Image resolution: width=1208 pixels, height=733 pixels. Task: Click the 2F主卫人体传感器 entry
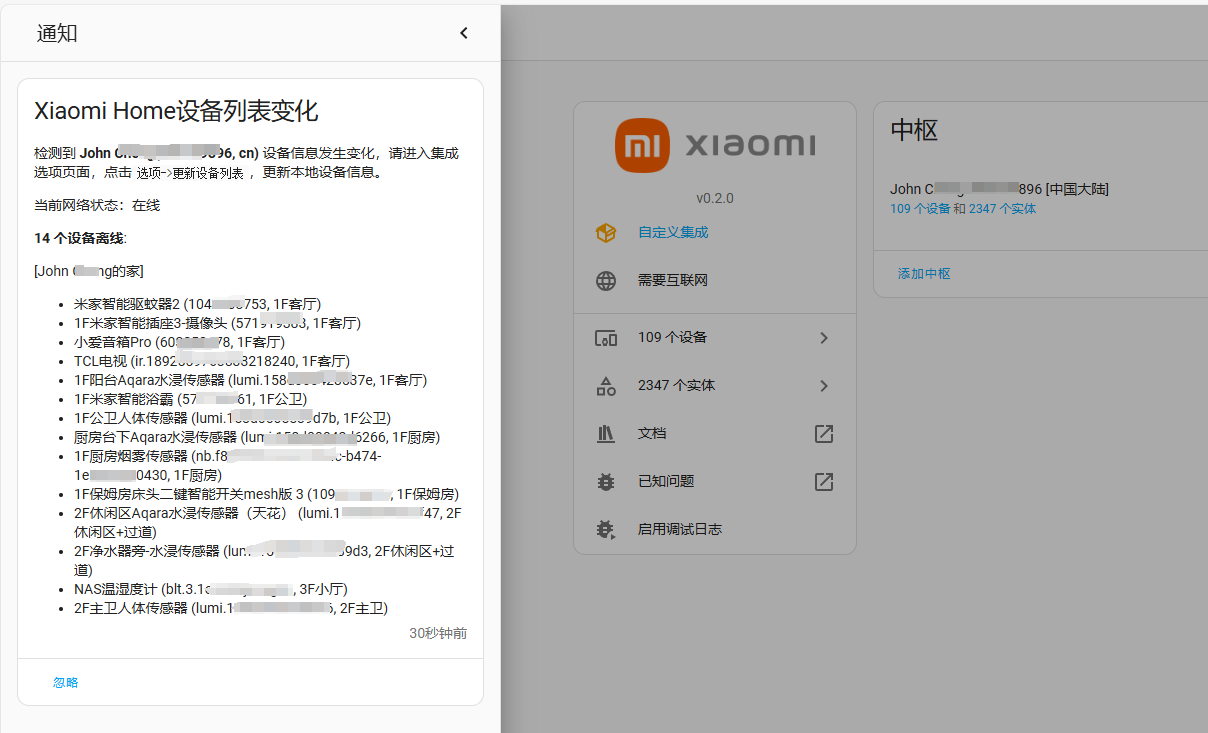(231, 608)
